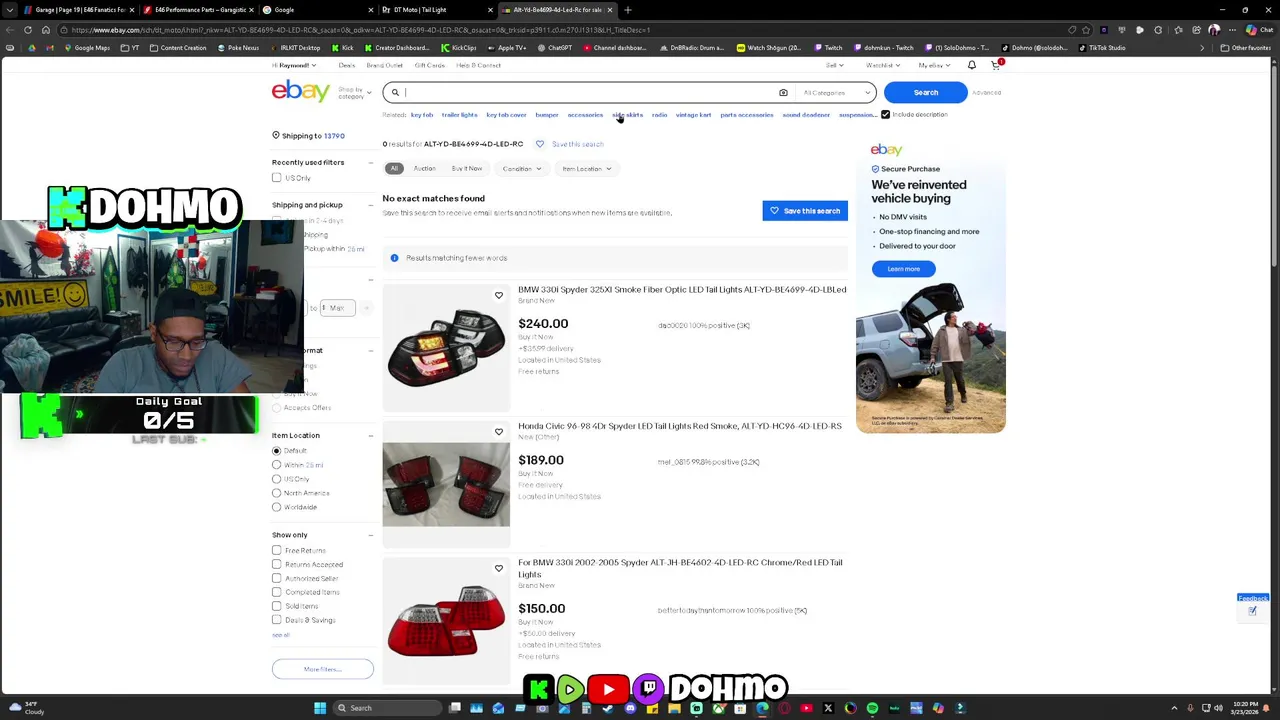The height and width of the screenshot is (720, 1280).
Task: Open Windows Start menu
Action: pos(320,708)
